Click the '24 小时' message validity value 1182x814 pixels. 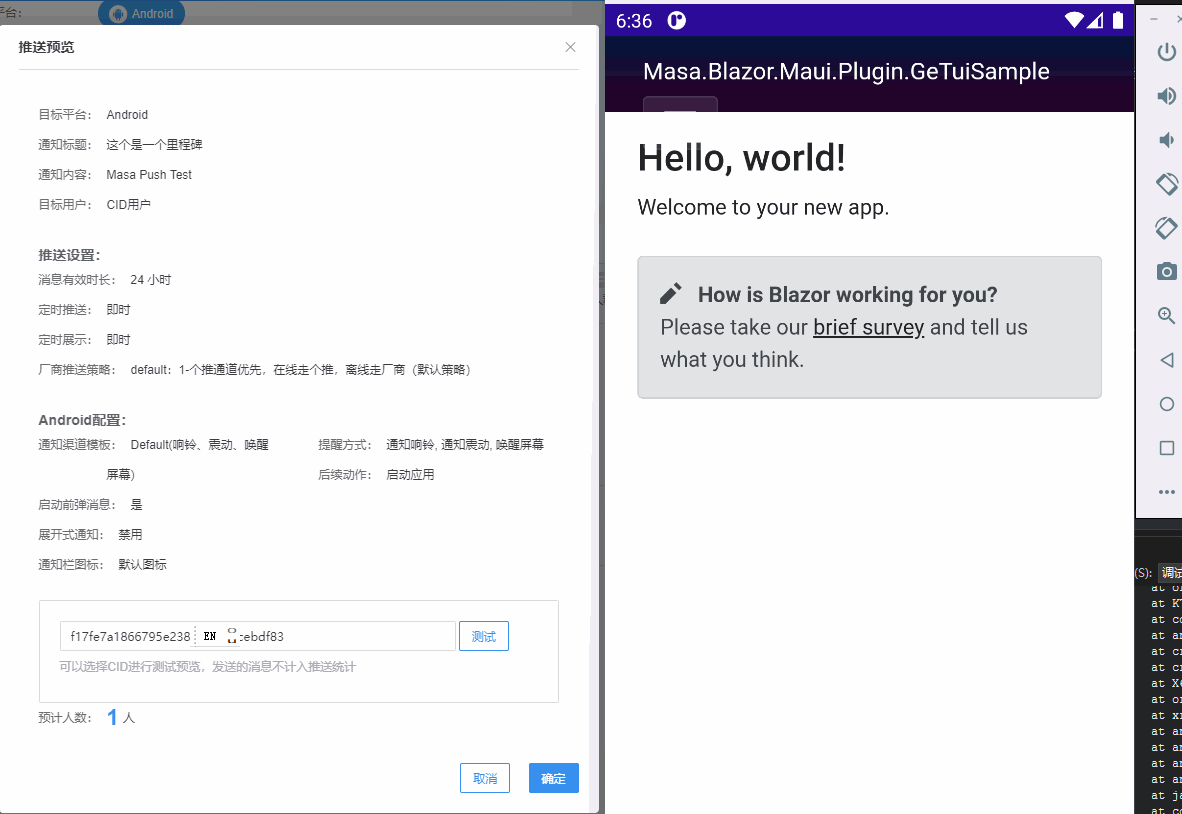coord(151,280)
